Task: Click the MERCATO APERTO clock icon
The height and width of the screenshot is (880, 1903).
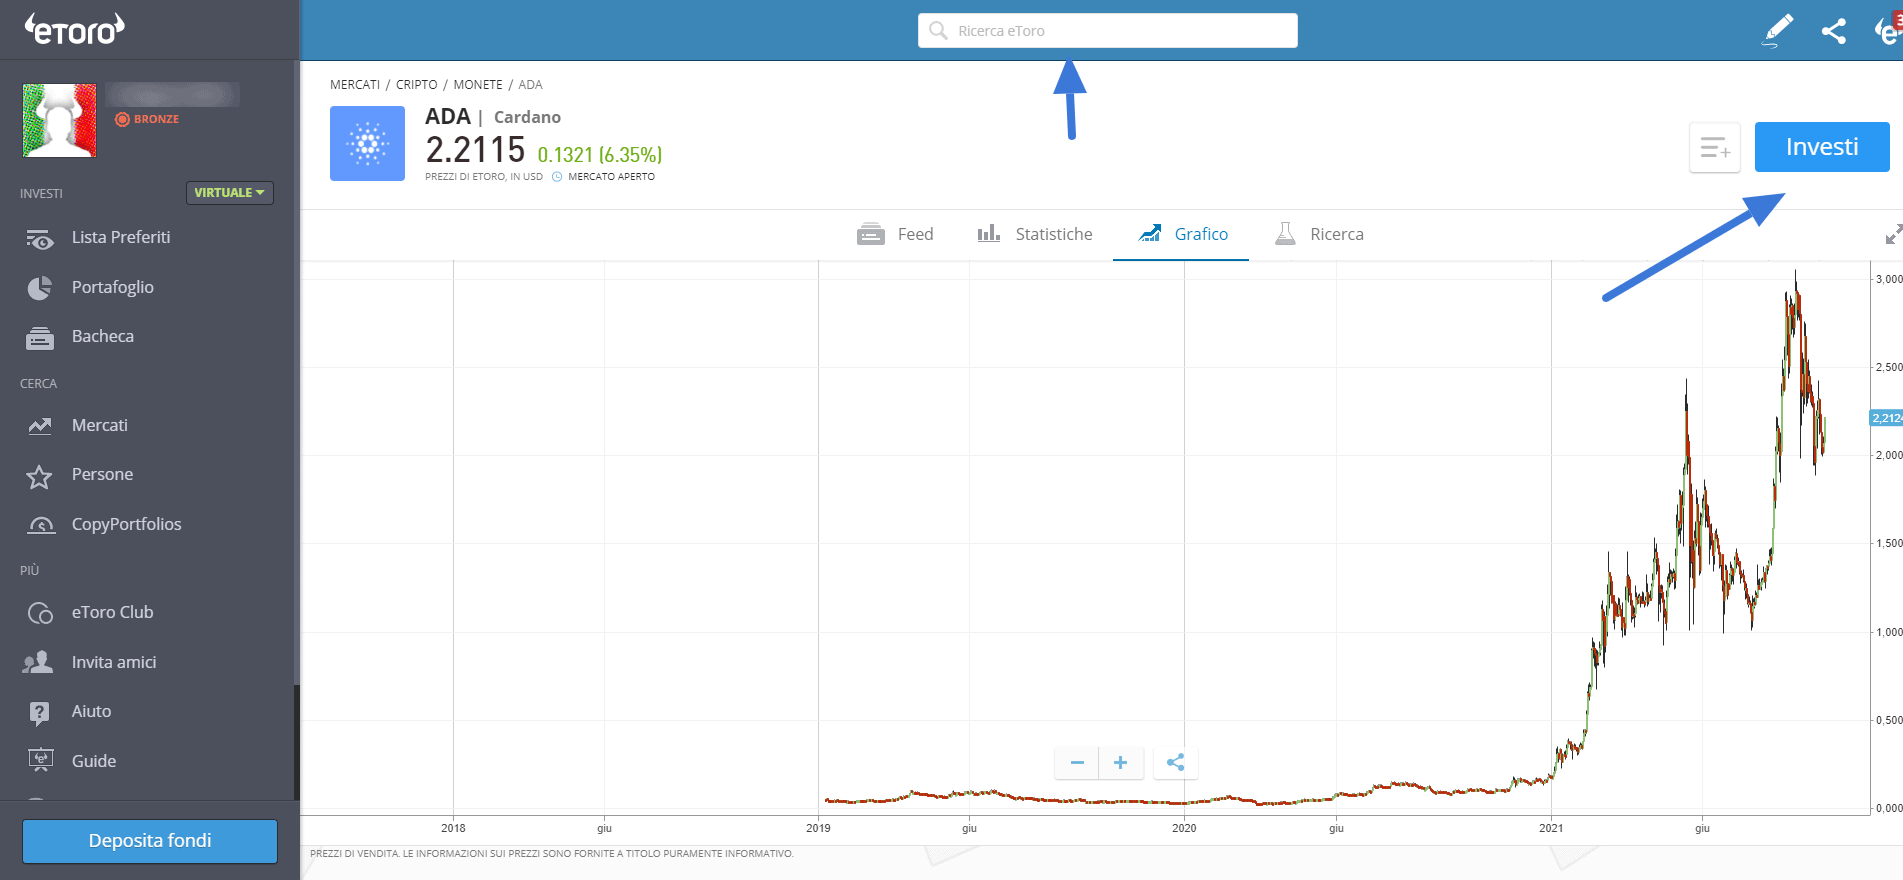Action: pyautogui.click(x=557, y=177)
